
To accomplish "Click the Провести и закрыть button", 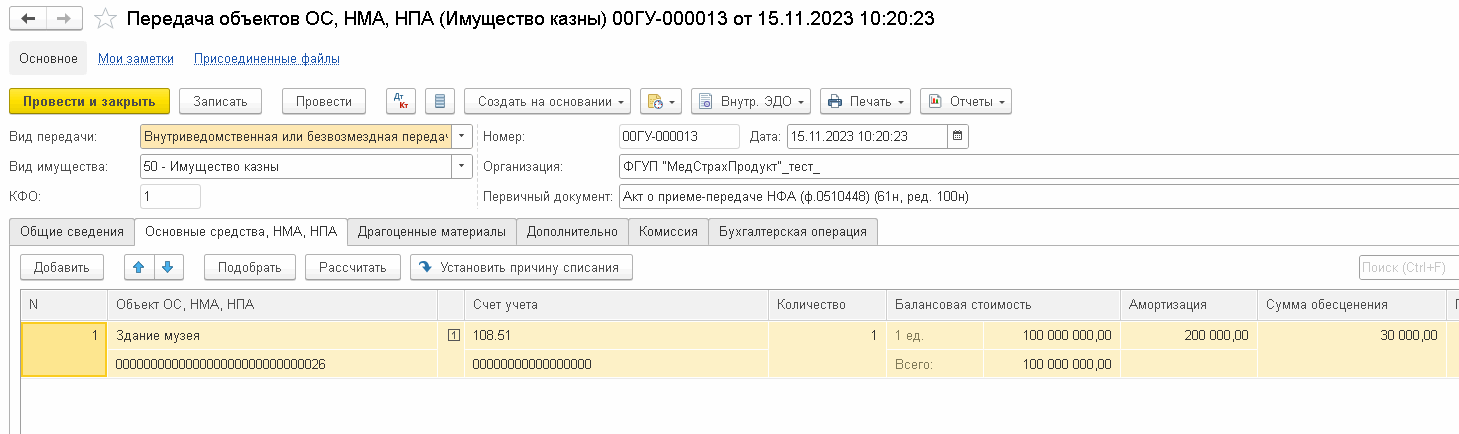I will pyautogui.click(x=89, y=101).
